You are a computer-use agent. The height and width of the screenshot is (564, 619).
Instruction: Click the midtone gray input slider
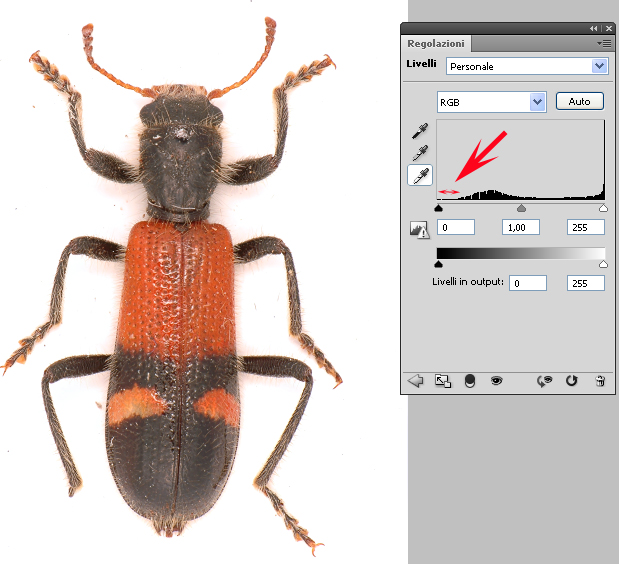pos(521,208)
